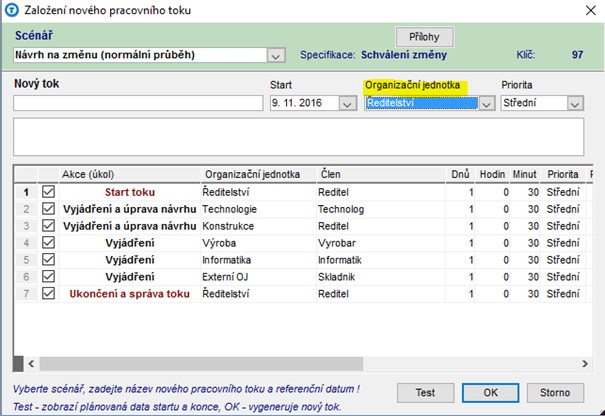Image resolution: width=605 pixels, height=416 pixels.
Task: Select Vyjádření a úprava návrhu in row 3
Action: click(x=130, y=226)
